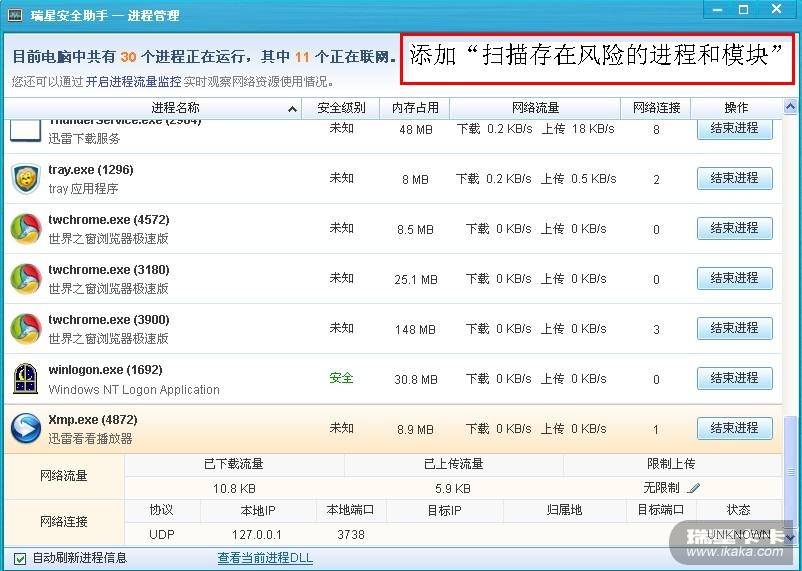Screen dimensions: 802x571
Task: Click the 操作 column header
Action: click(737, 108)
